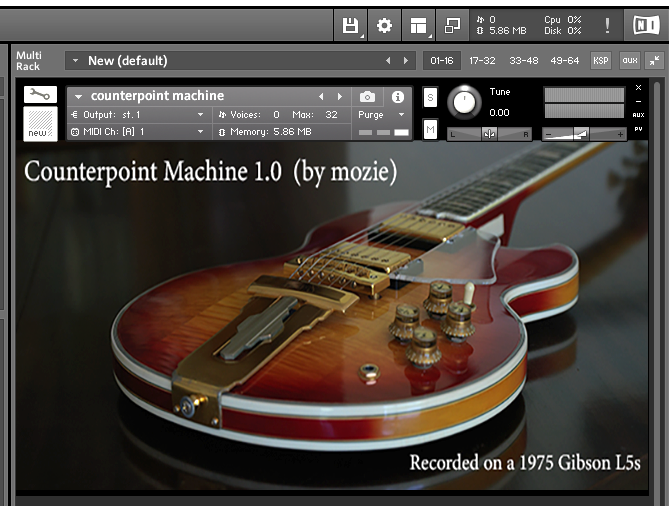The image size is (669, 506).
Task: Open the counterpoint machine instrument dropdown arrow
Action: coord(79,97)
